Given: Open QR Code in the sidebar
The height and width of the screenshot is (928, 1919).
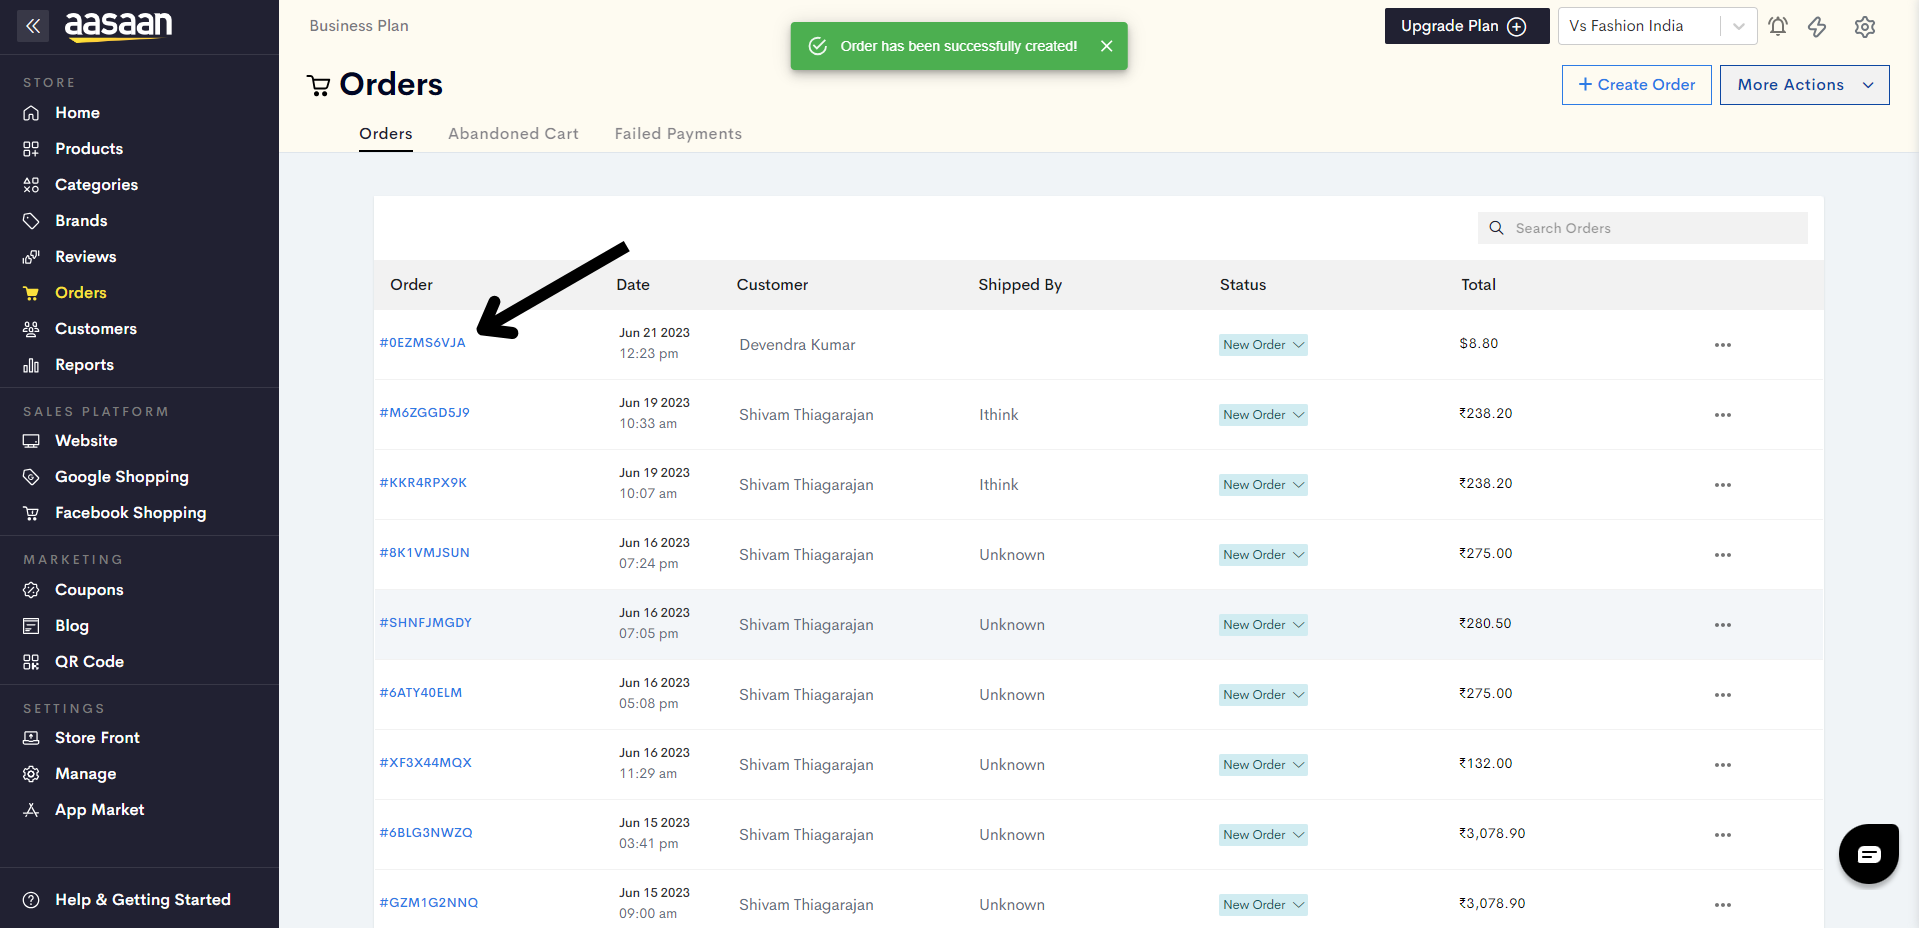Looking at the screenshot, I should click(x=89, y=662).
